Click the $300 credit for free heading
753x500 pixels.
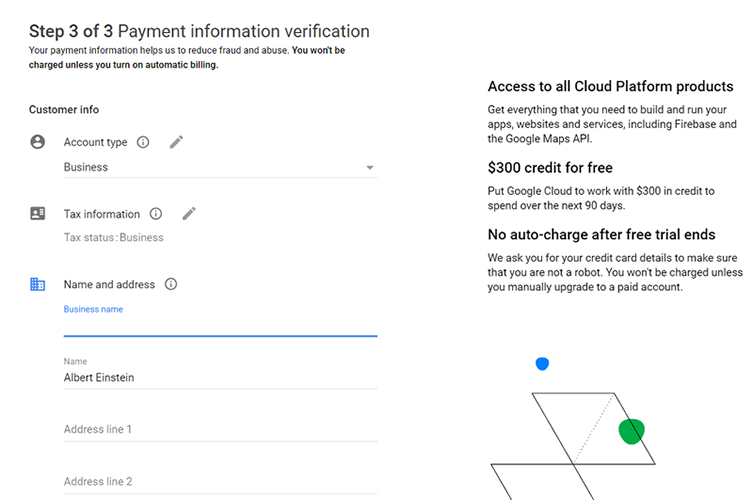[x=550, y=168]
